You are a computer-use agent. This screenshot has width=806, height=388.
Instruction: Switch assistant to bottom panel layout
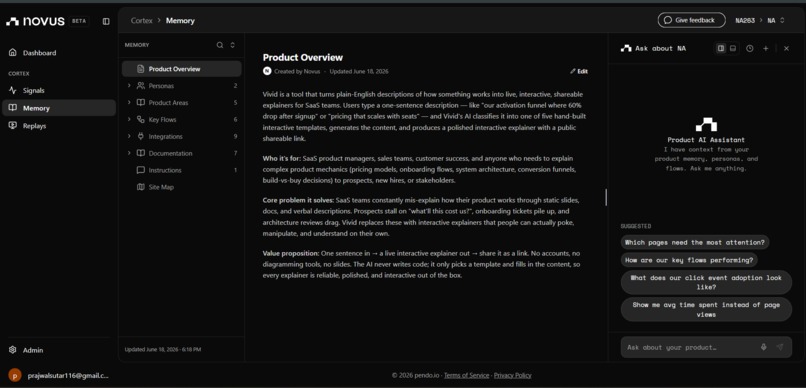tap(733, 48)
